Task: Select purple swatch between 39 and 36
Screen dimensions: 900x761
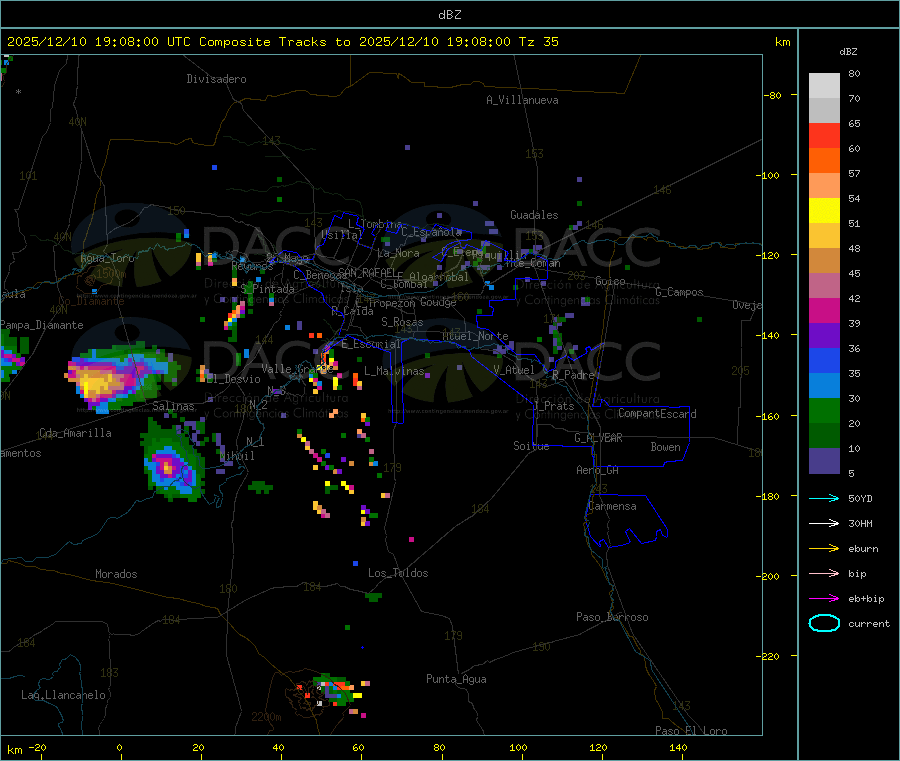Action: pyautogui.click(x=824, y=335)
